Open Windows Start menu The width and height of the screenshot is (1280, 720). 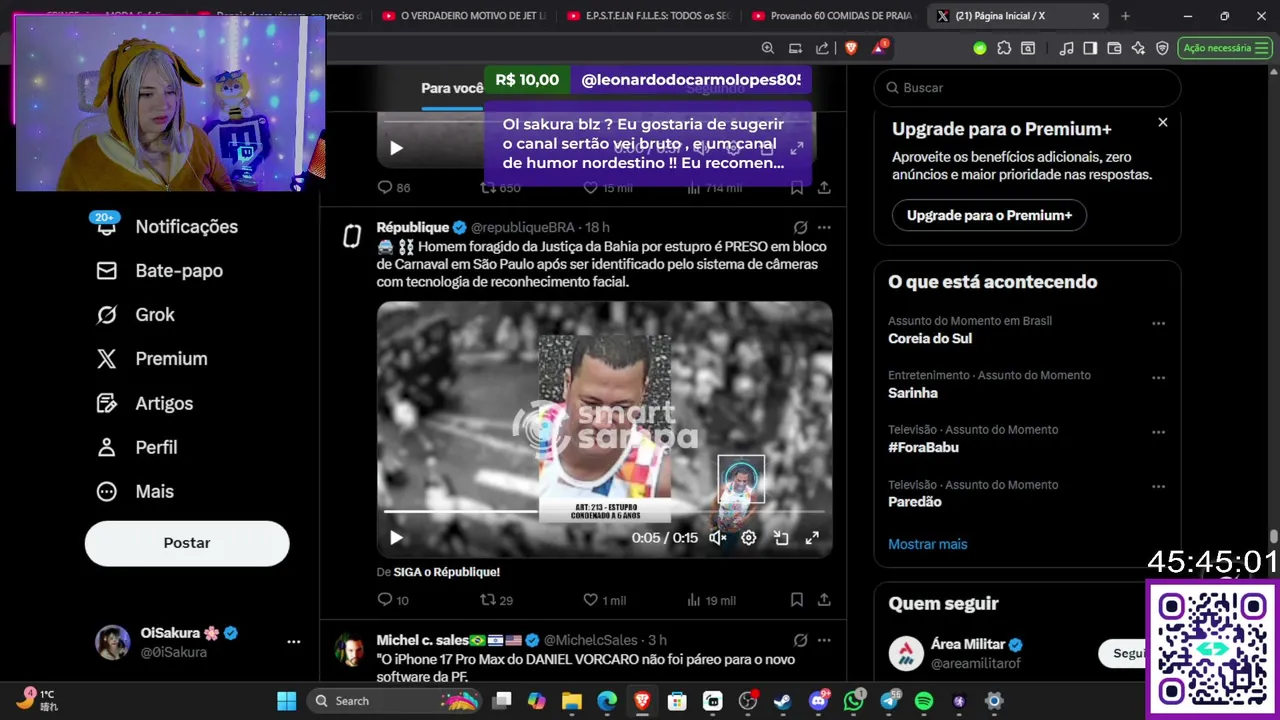click(287, 701)
